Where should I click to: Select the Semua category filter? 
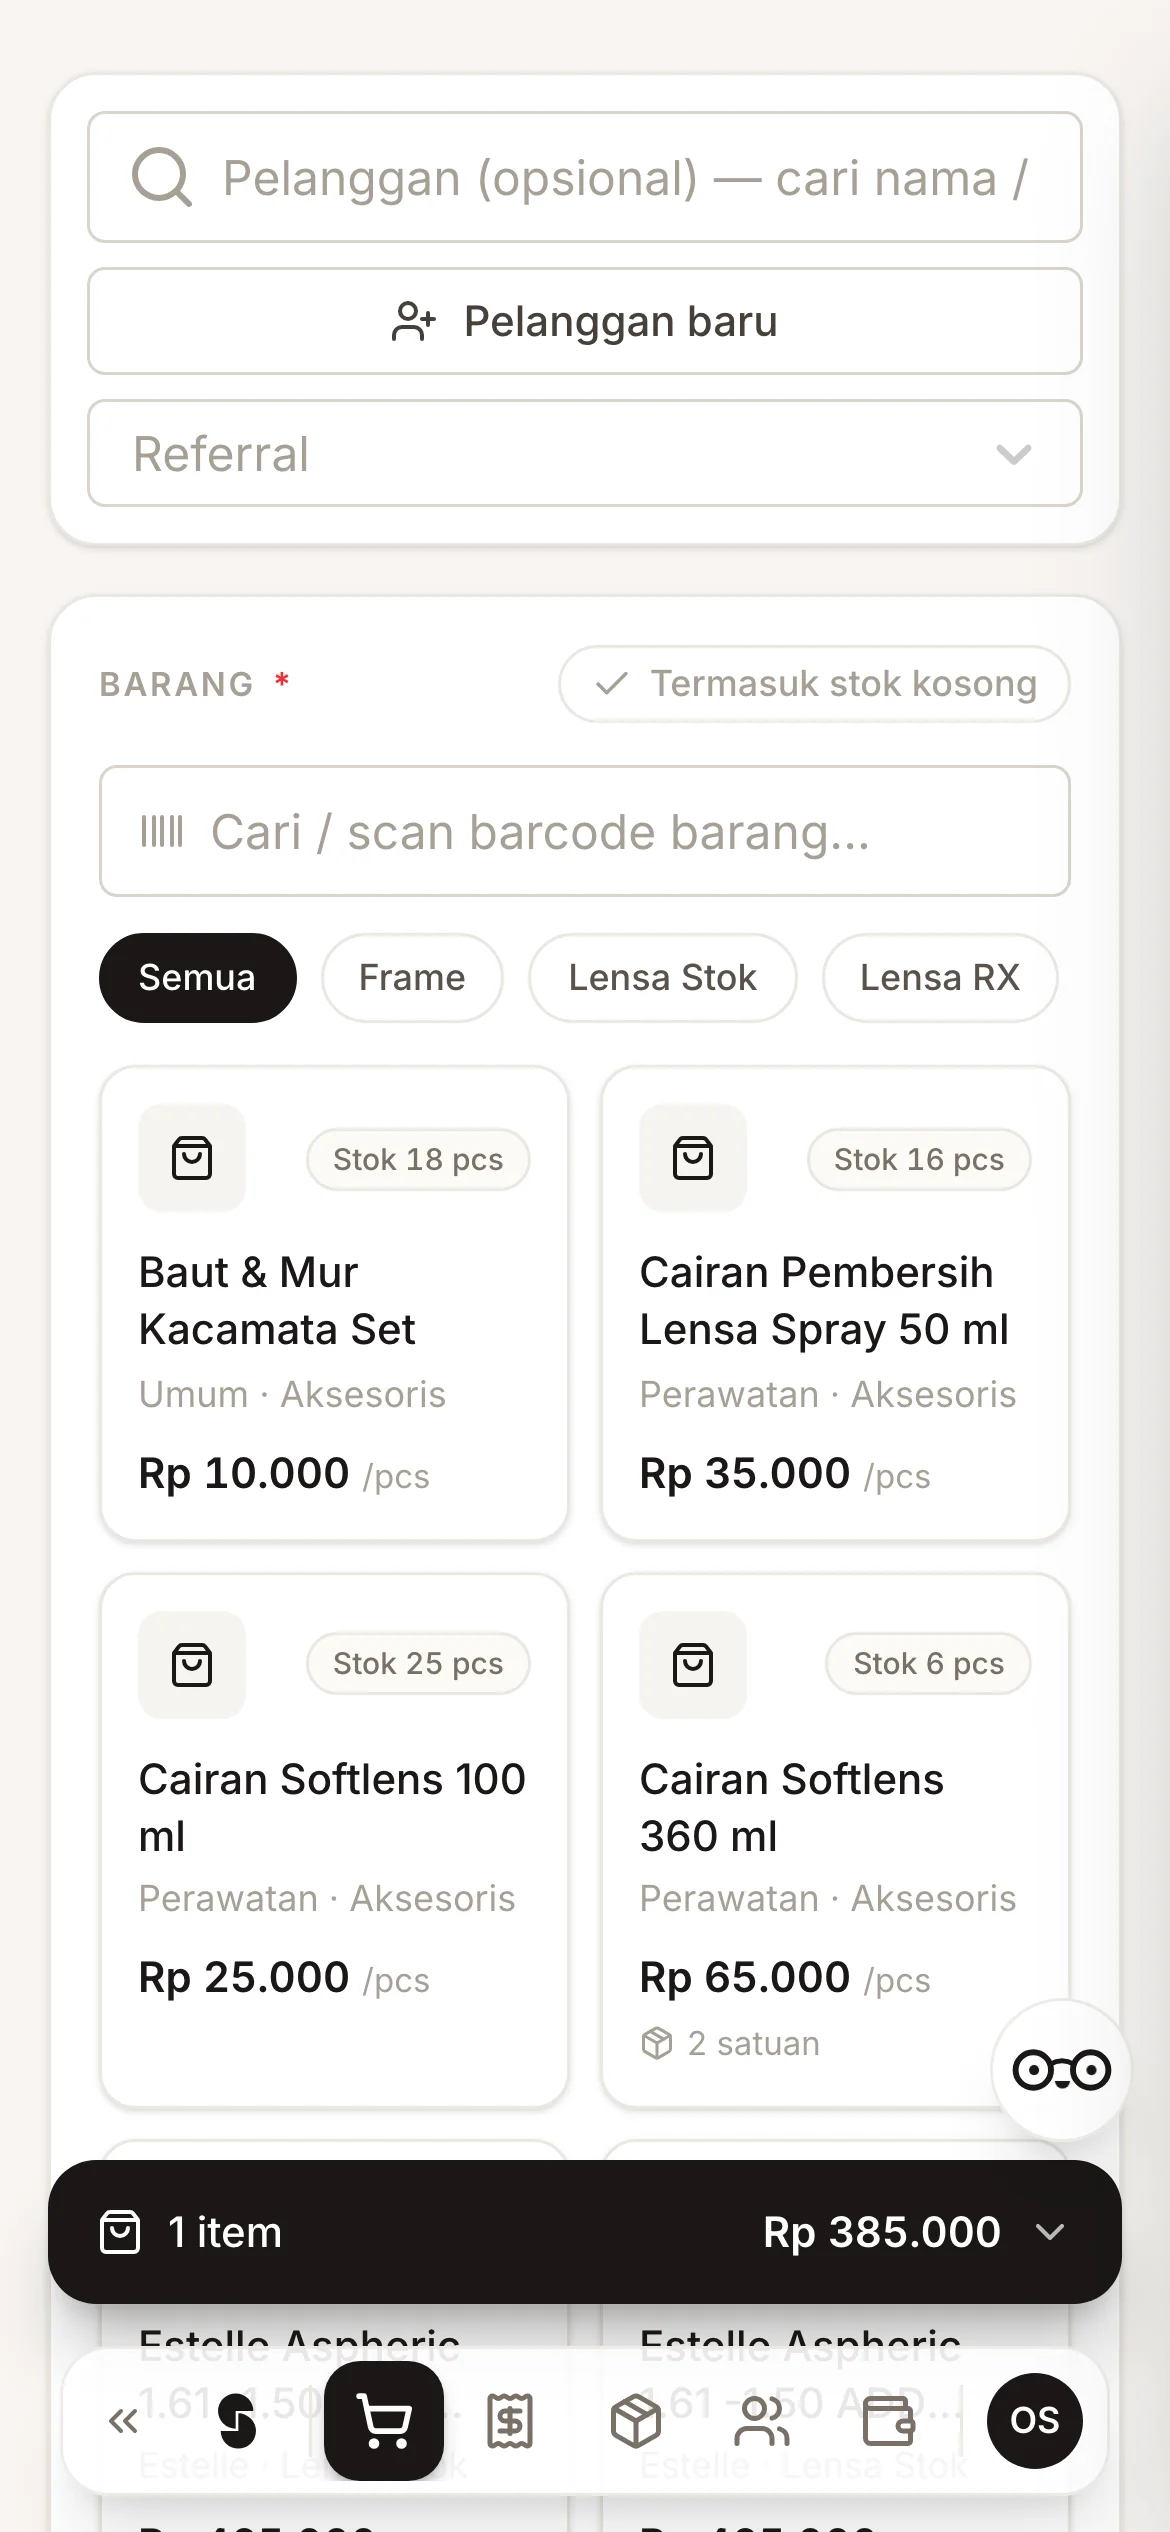[198, 978]
